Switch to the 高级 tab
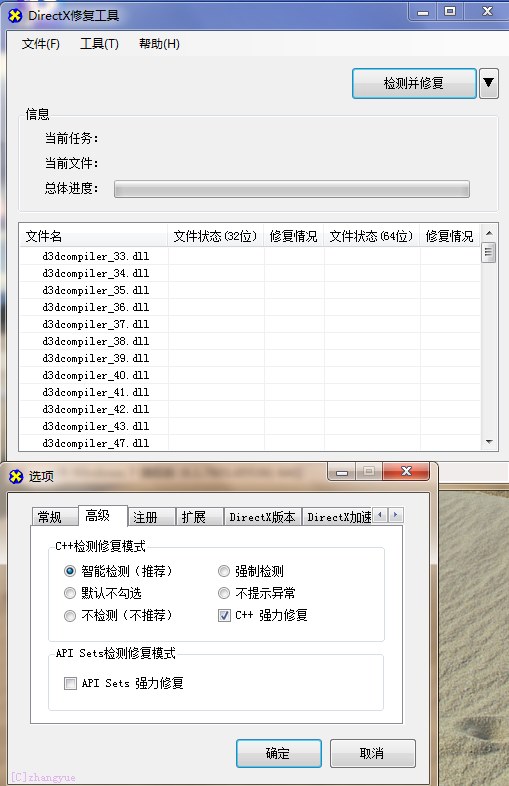Screen dimensions: 509x786 [103, 515]
